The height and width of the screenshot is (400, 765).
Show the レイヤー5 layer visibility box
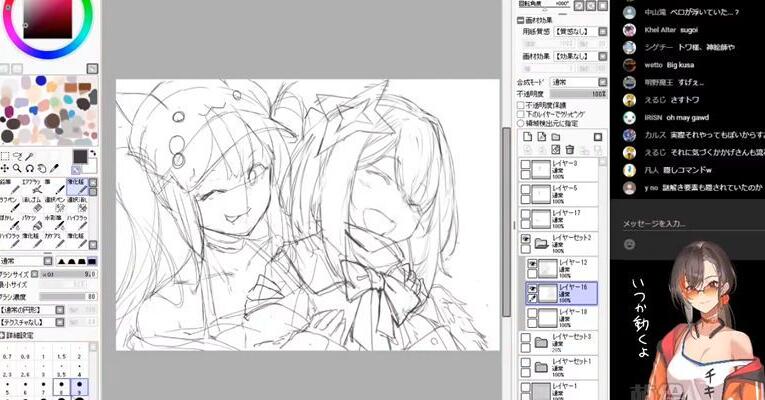[525, 189]
